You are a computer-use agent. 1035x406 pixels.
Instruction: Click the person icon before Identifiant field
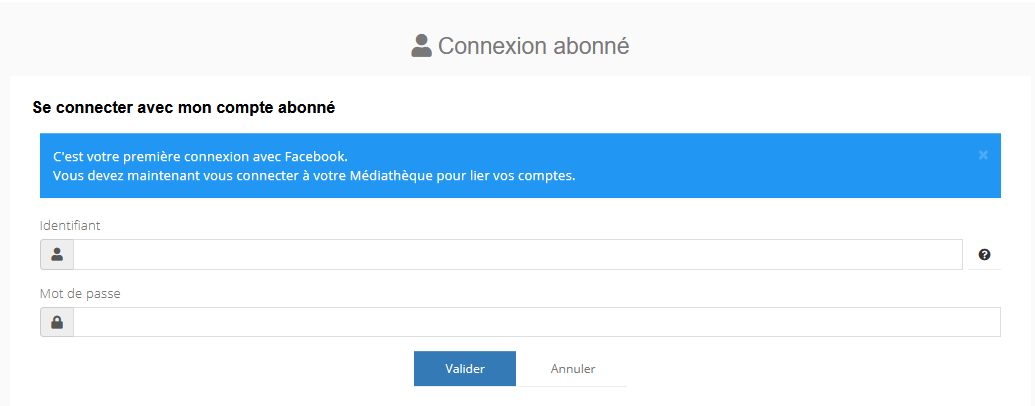point(57,255)
